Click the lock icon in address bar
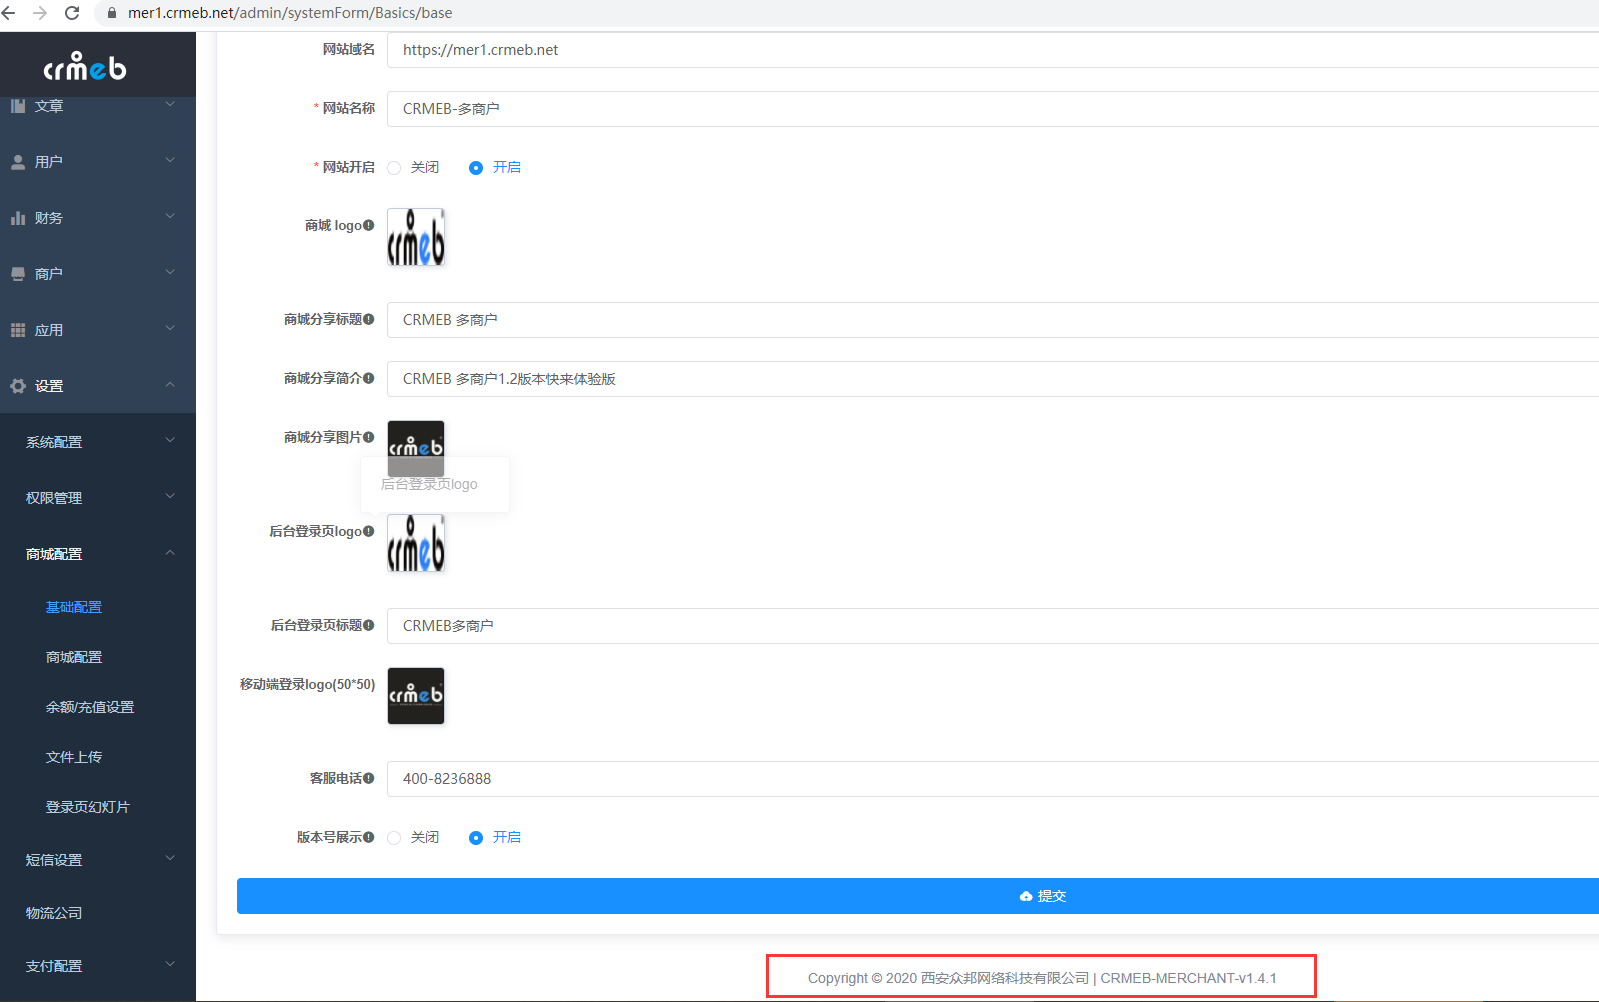This screenshot has width=1599, height=1002. tap(112, 13)
